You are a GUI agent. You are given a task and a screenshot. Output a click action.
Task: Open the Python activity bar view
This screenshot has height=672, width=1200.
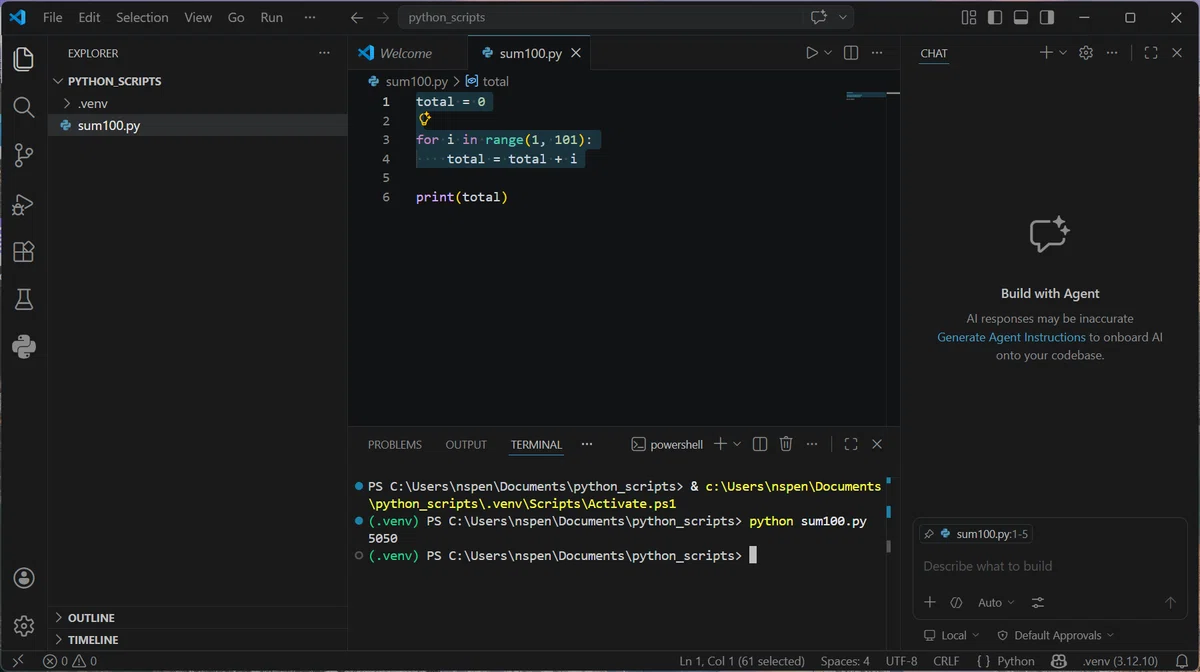click(x=24, y=347)
